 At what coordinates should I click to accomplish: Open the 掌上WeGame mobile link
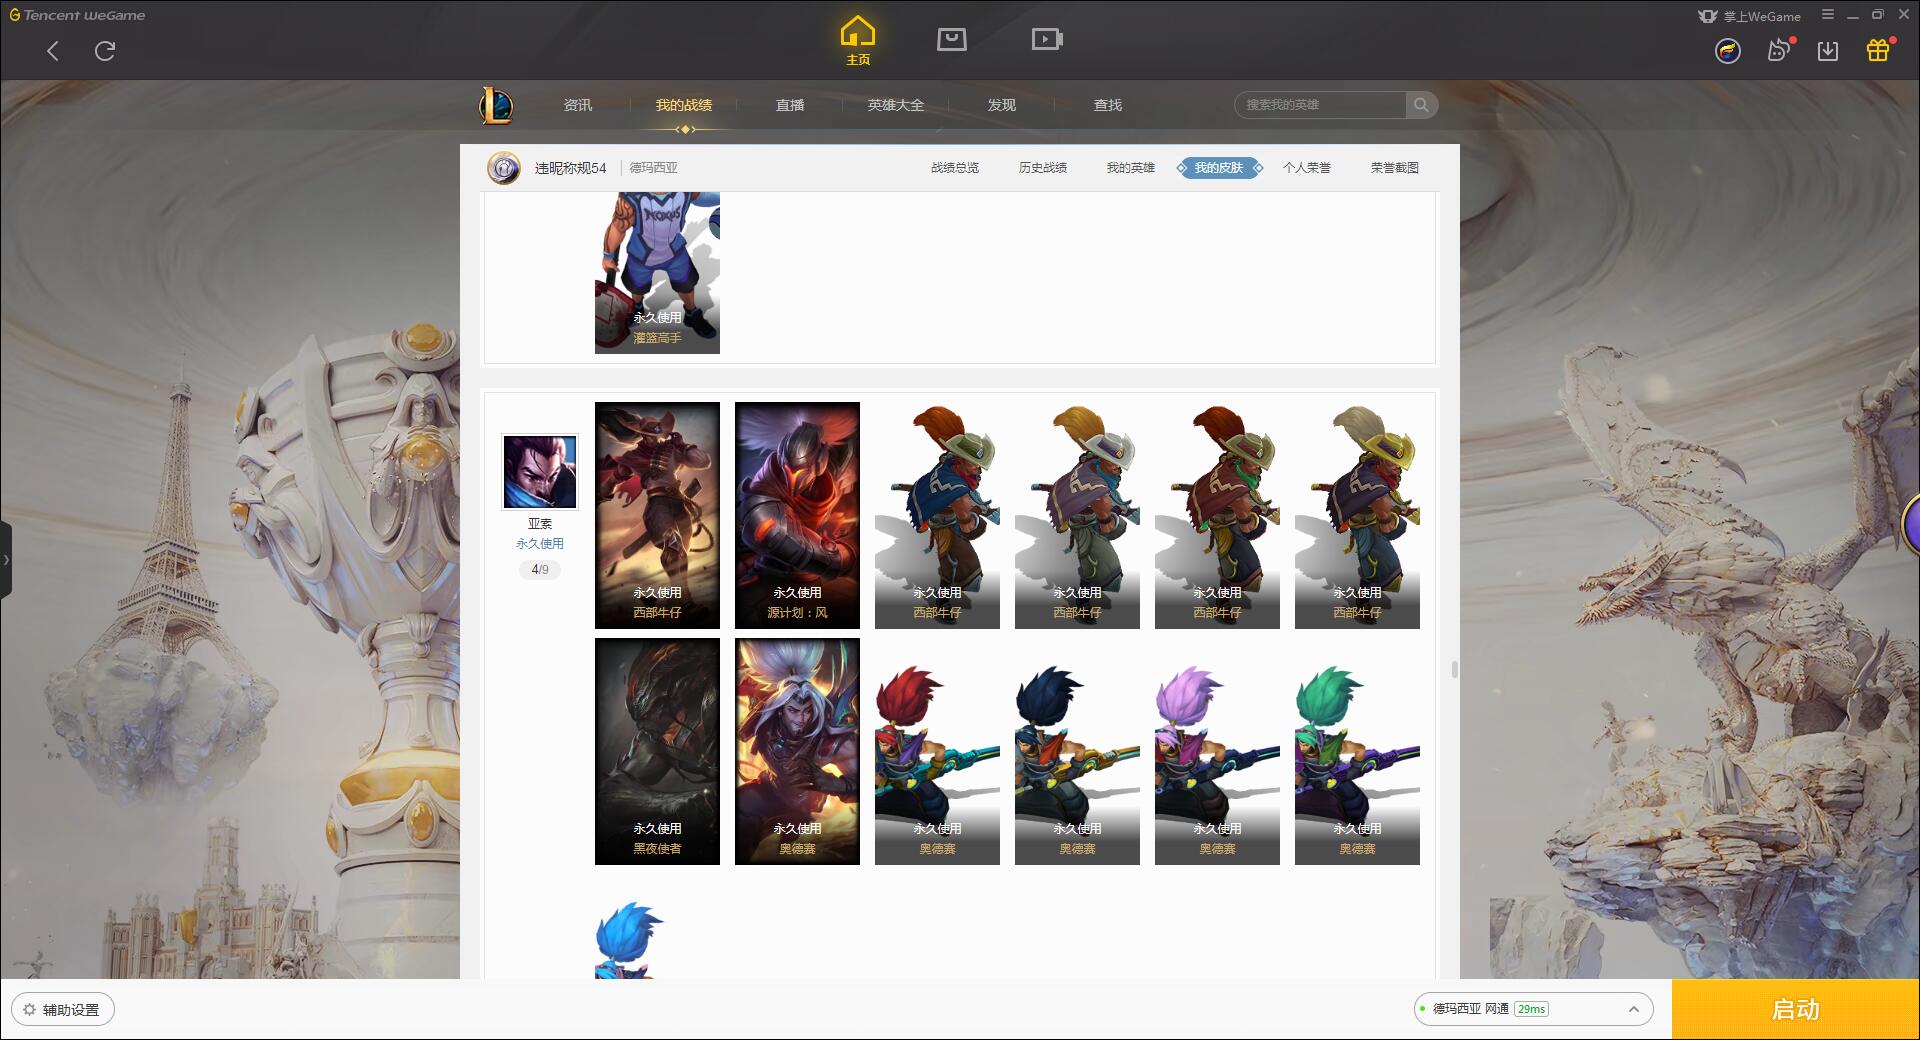coord(1749,16)
